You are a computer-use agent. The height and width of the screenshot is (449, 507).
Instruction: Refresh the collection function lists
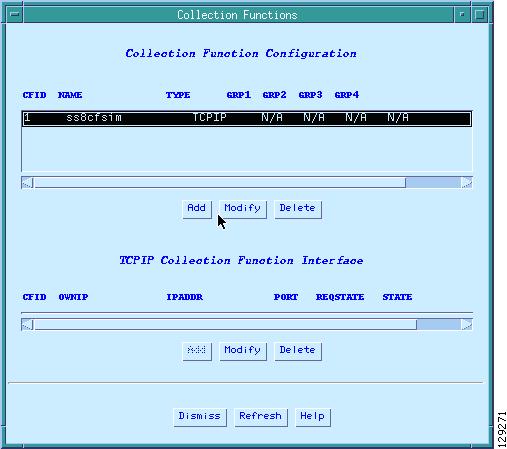(261, 417)
